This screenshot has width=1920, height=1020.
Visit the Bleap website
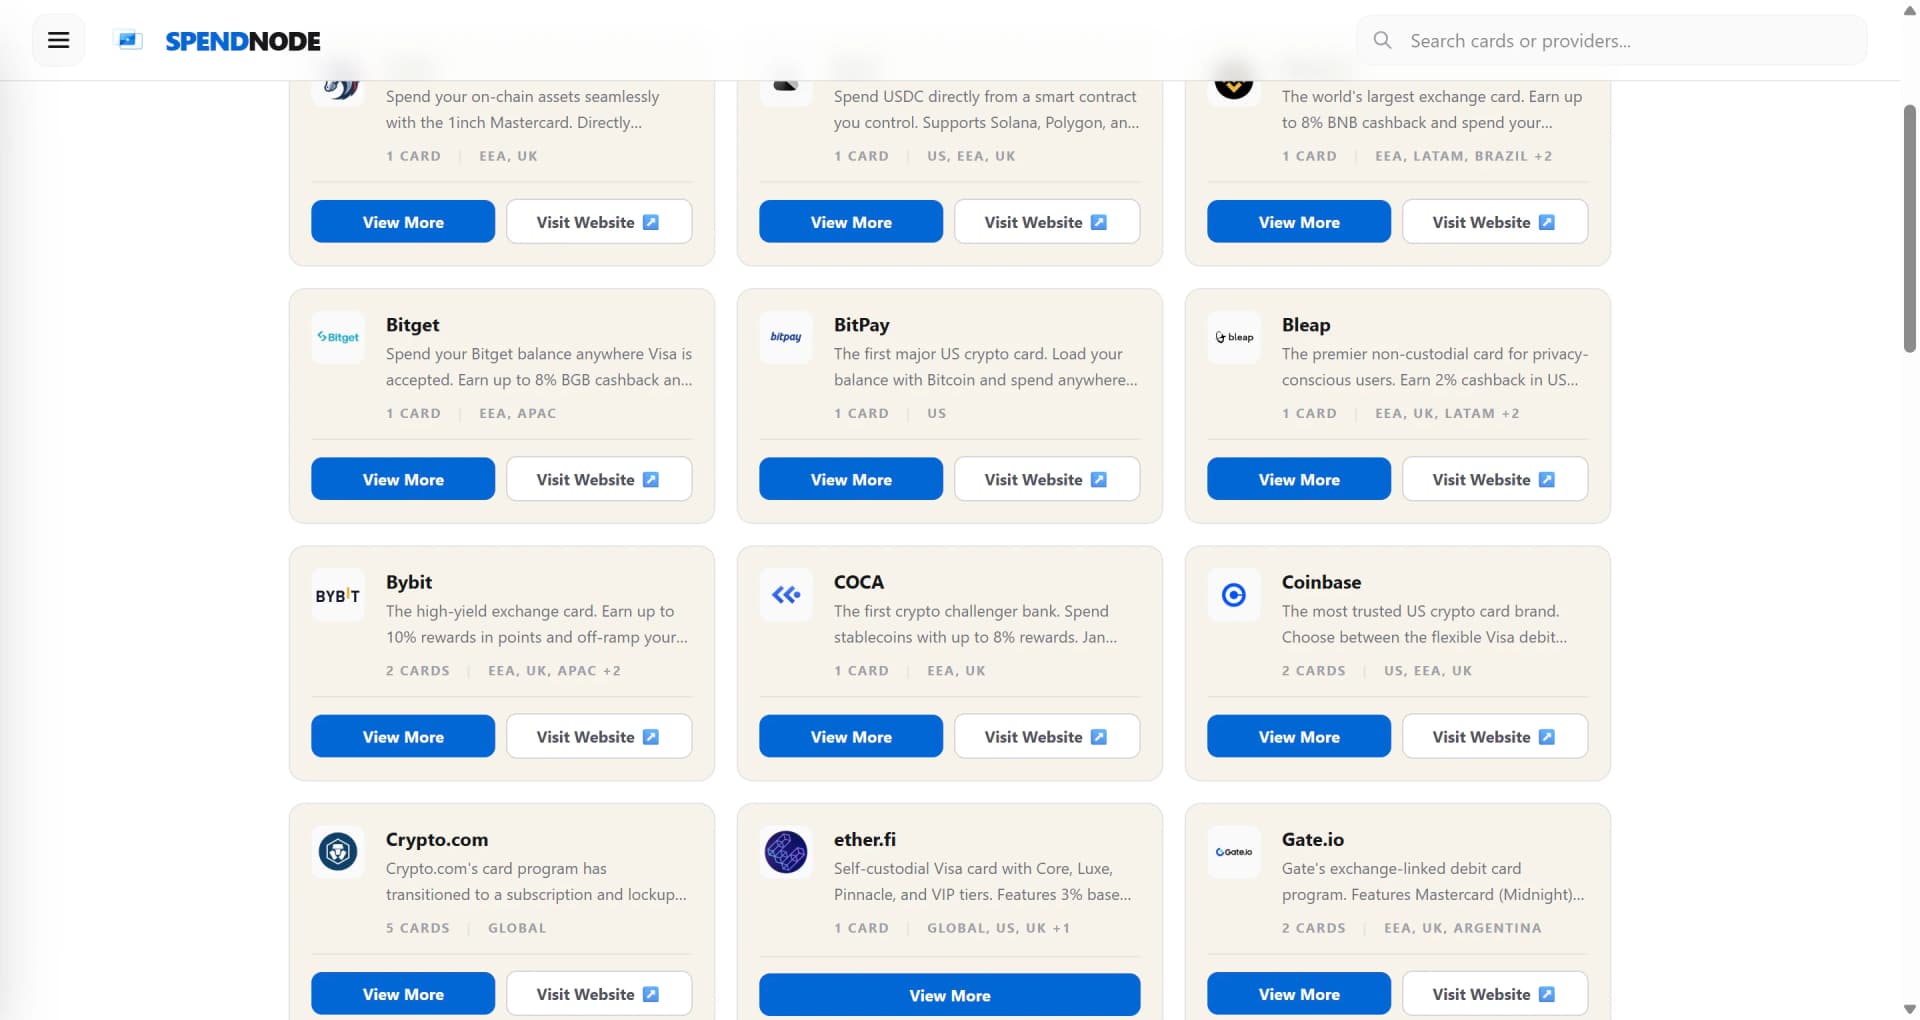pyautogui.click(x=1494, y=479)
